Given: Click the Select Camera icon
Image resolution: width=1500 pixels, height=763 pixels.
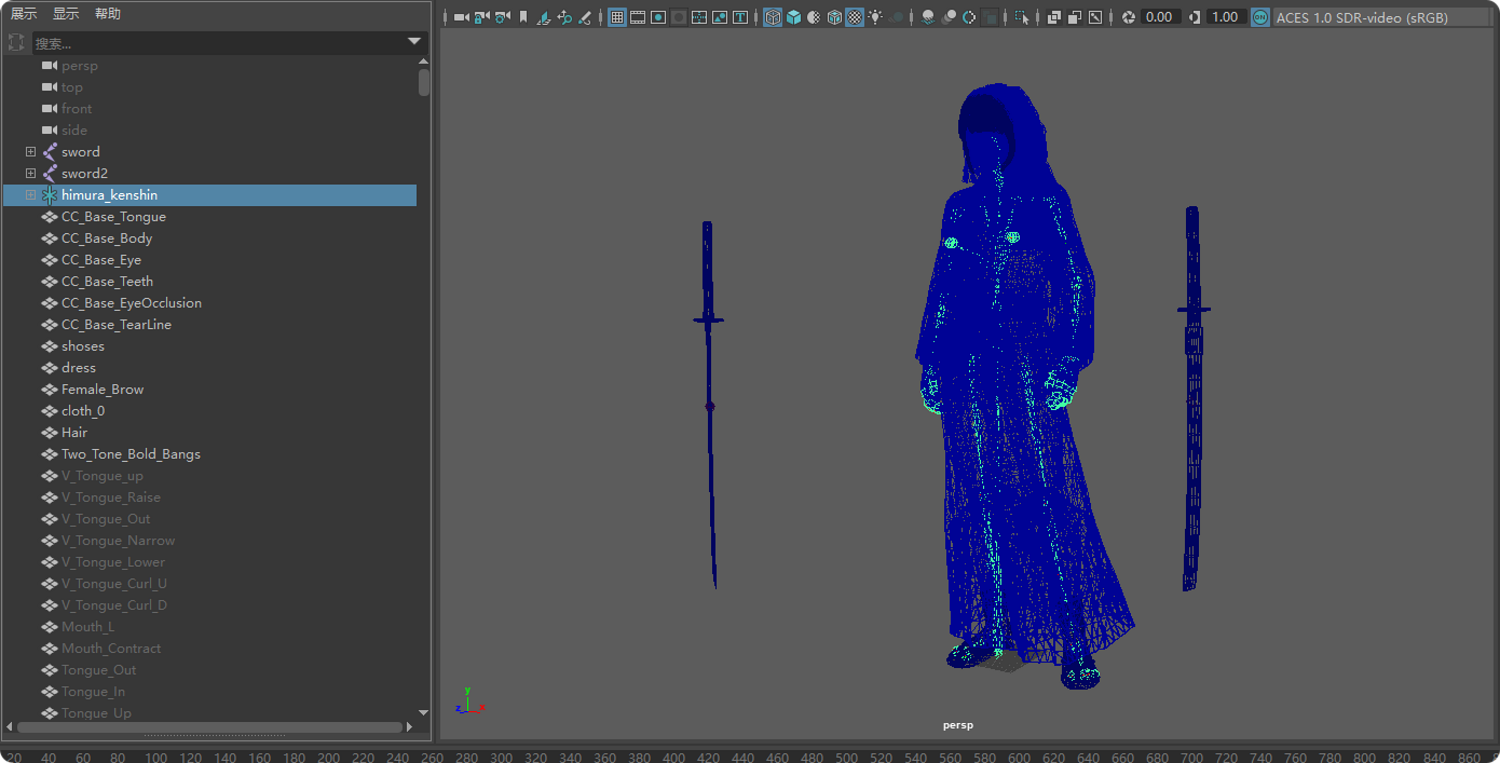Looking at the screenshot, I should [461, 17].
